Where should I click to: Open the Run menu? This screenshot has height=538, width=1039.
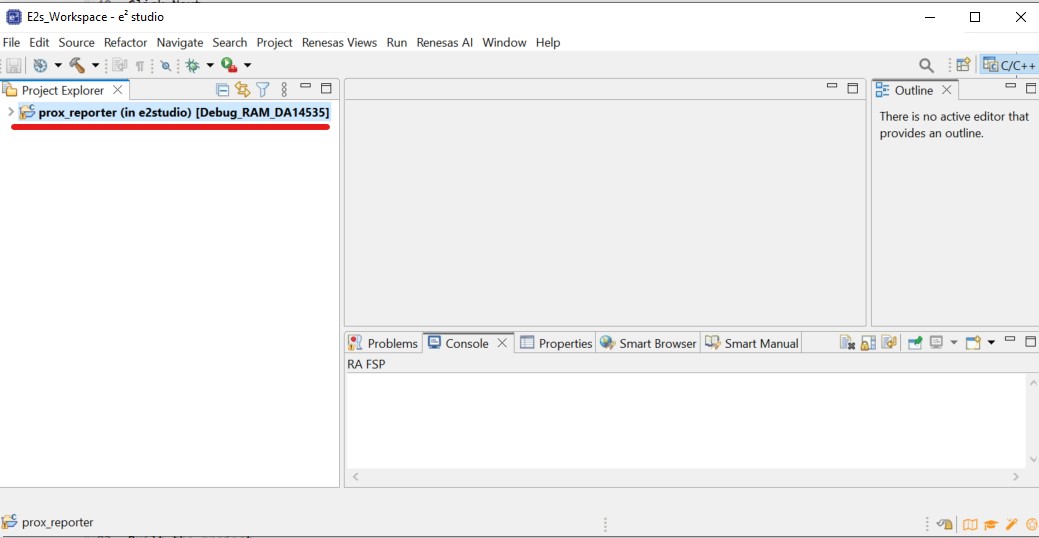click(396, 42)
